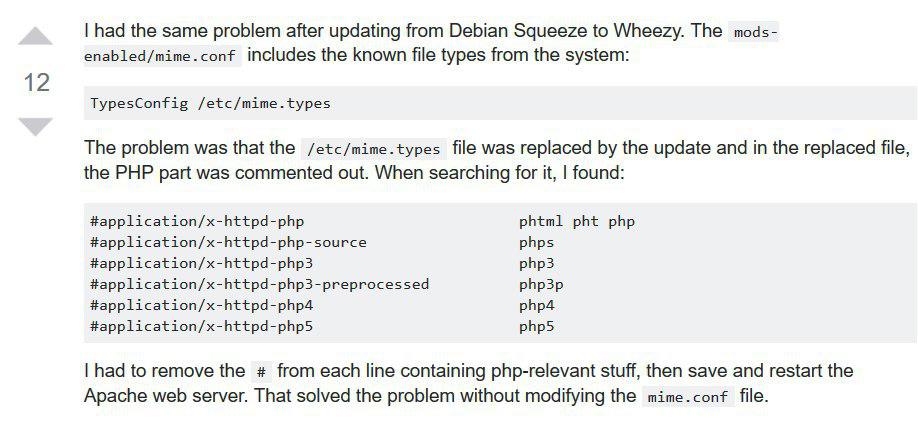
Task: Click the #application/x-httpd-php-source line
Action: tap(228, 242)
